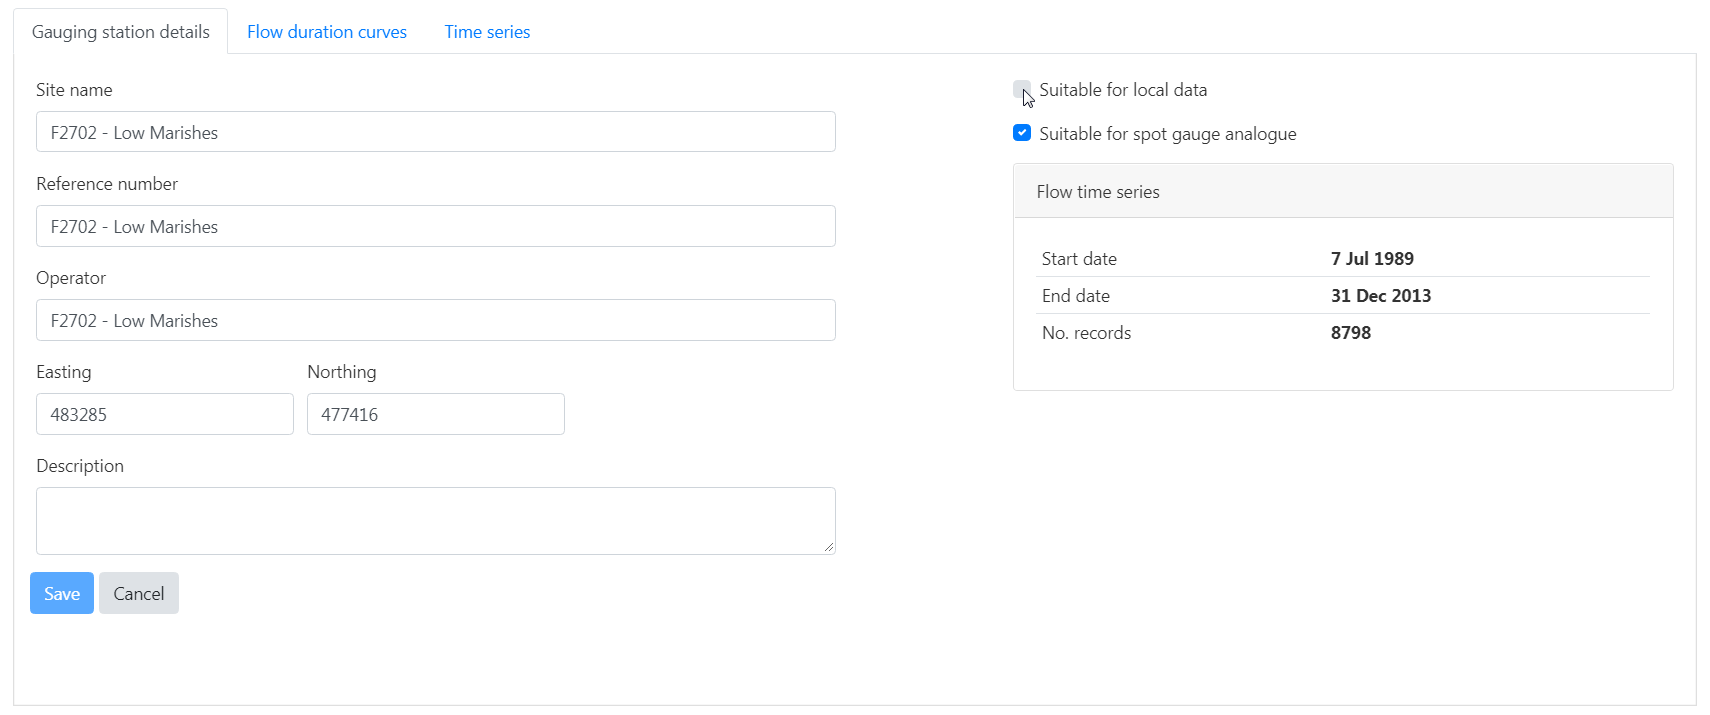Click the record count 8798
The width and height of the screenshot is (1710, 715).
[1350, 333]
